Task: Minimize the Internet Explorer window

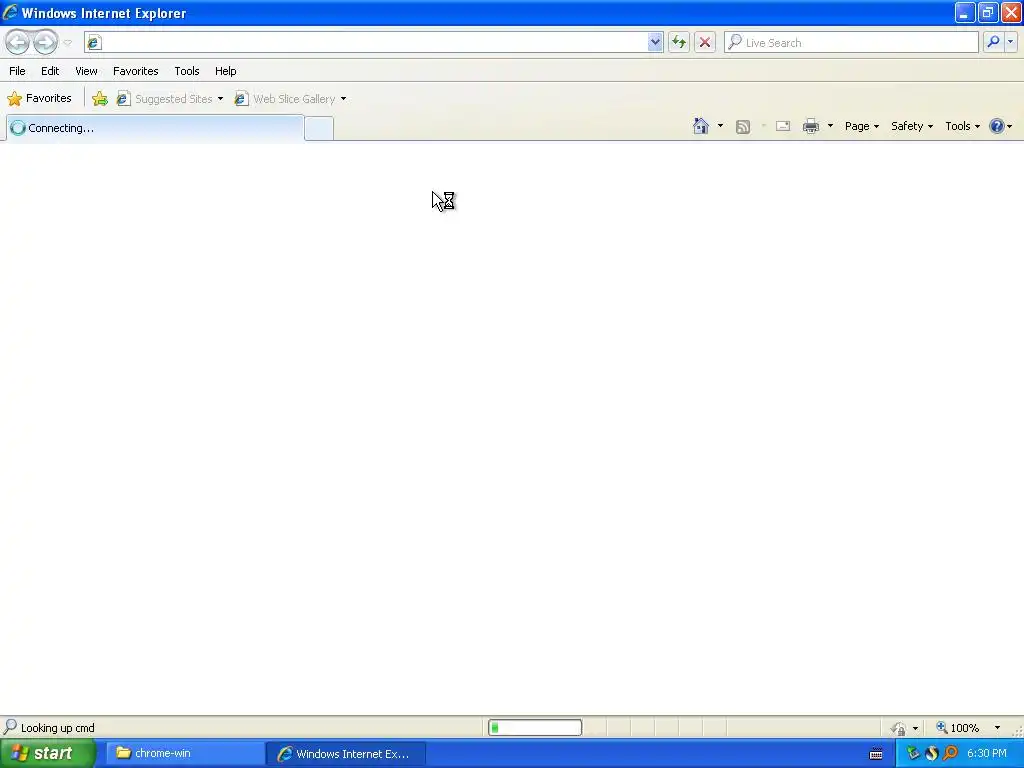Action: [965, 12]
